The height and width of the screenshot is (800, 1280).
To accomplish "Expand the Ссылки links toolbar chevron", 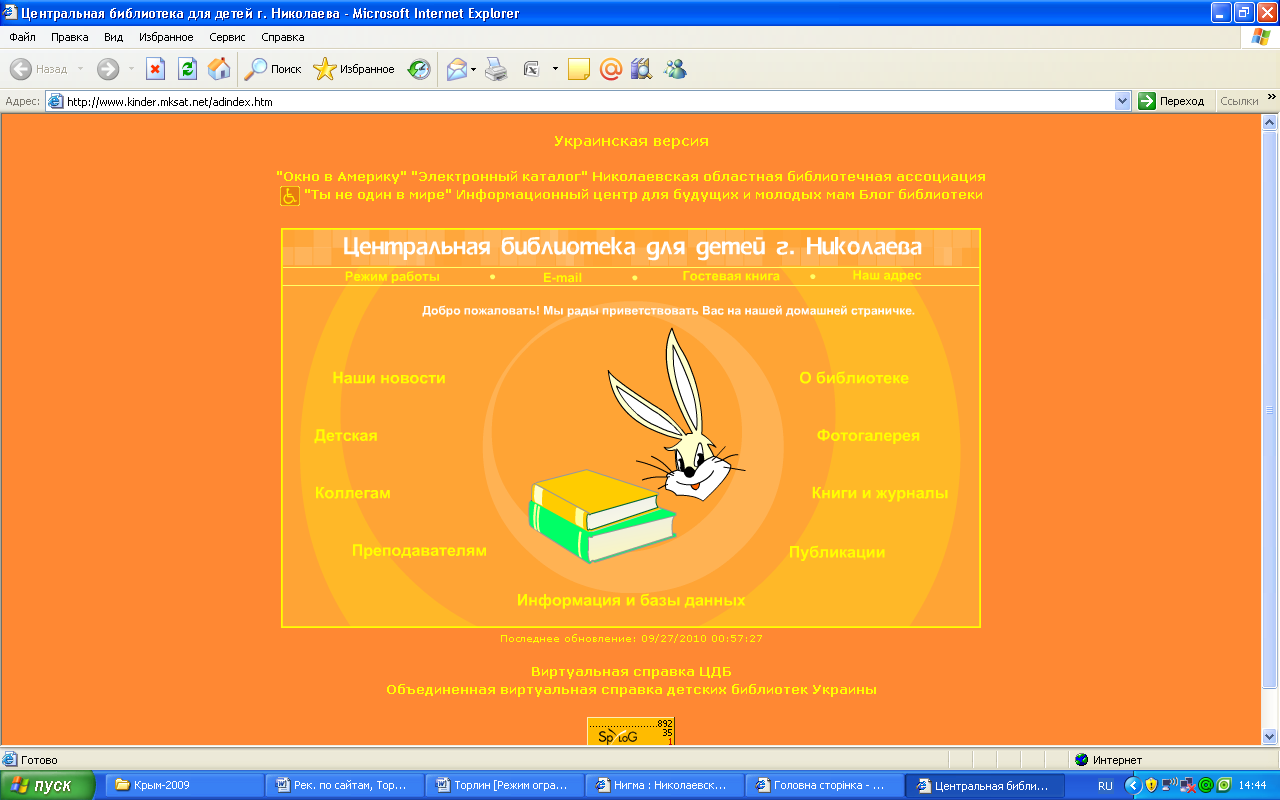I will point(1271,98).
